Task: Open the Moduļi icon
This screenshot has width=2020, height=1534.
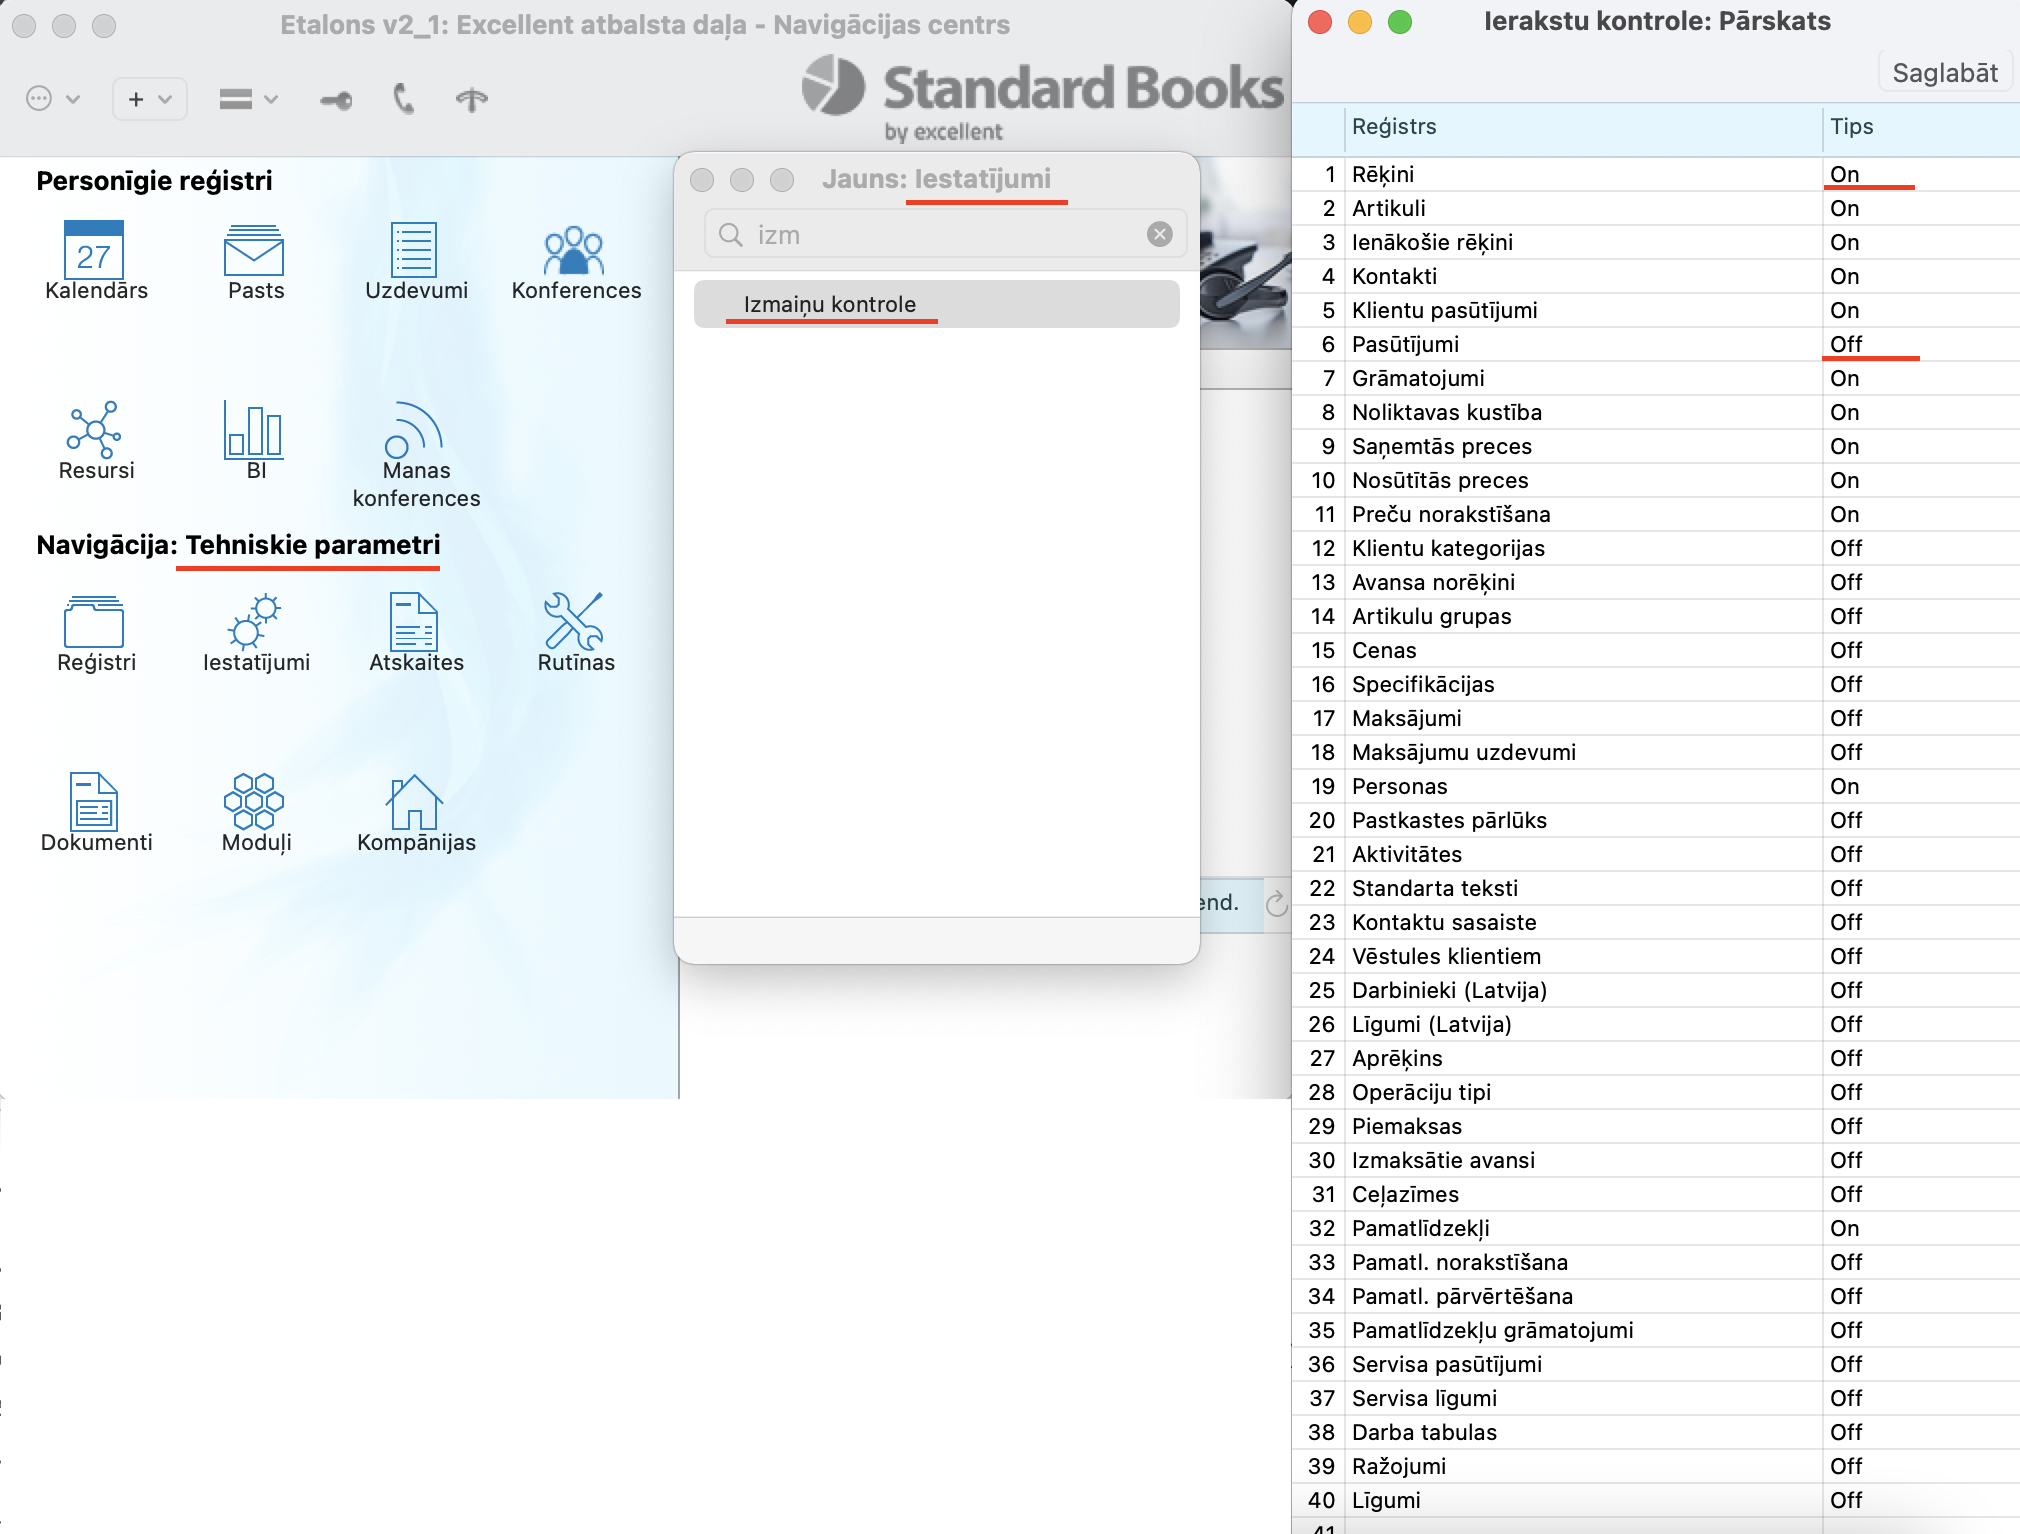Action: click(x=255, y=802)
